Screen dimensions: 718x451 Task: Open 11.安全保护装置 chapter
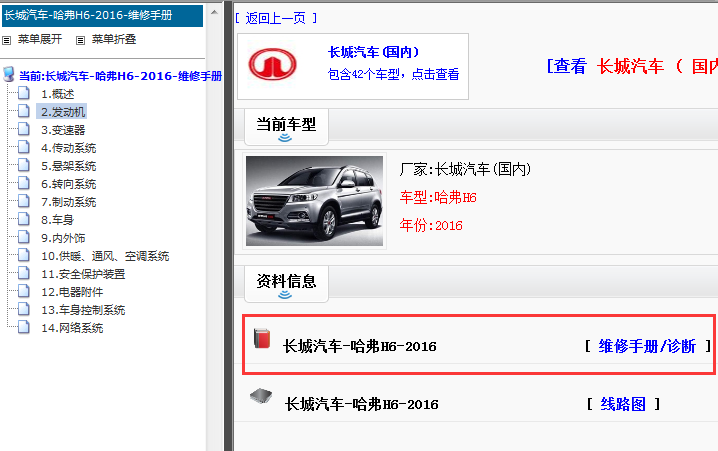click(83, 274)
